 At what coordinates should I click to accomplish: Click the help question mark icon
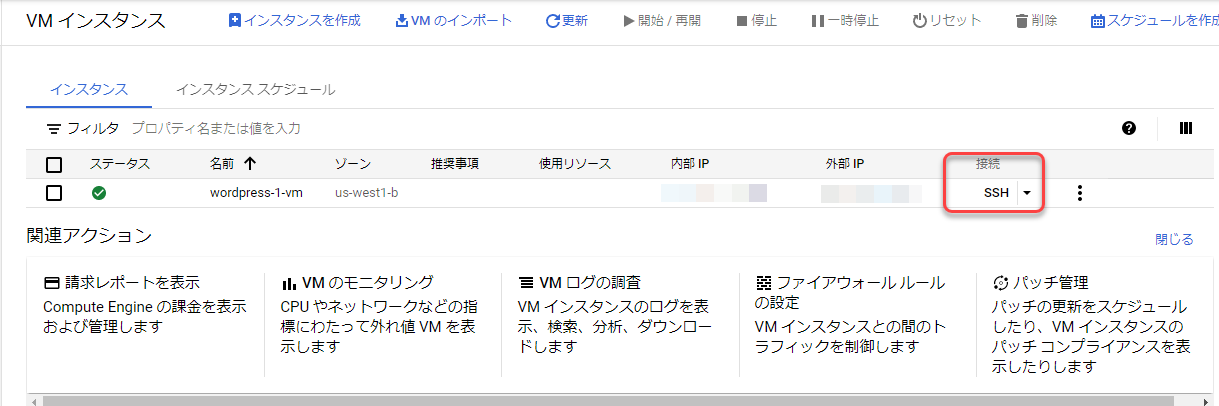[x=1129, y=128]
